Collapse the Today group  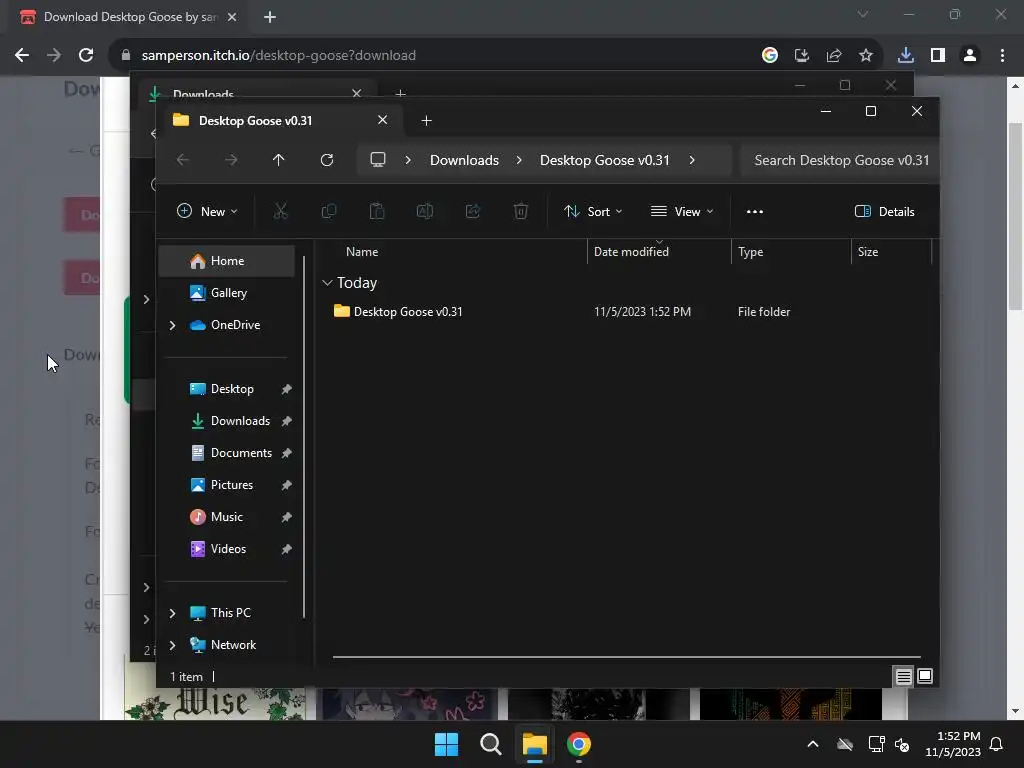pyautogui.click(x=327, y=283)
